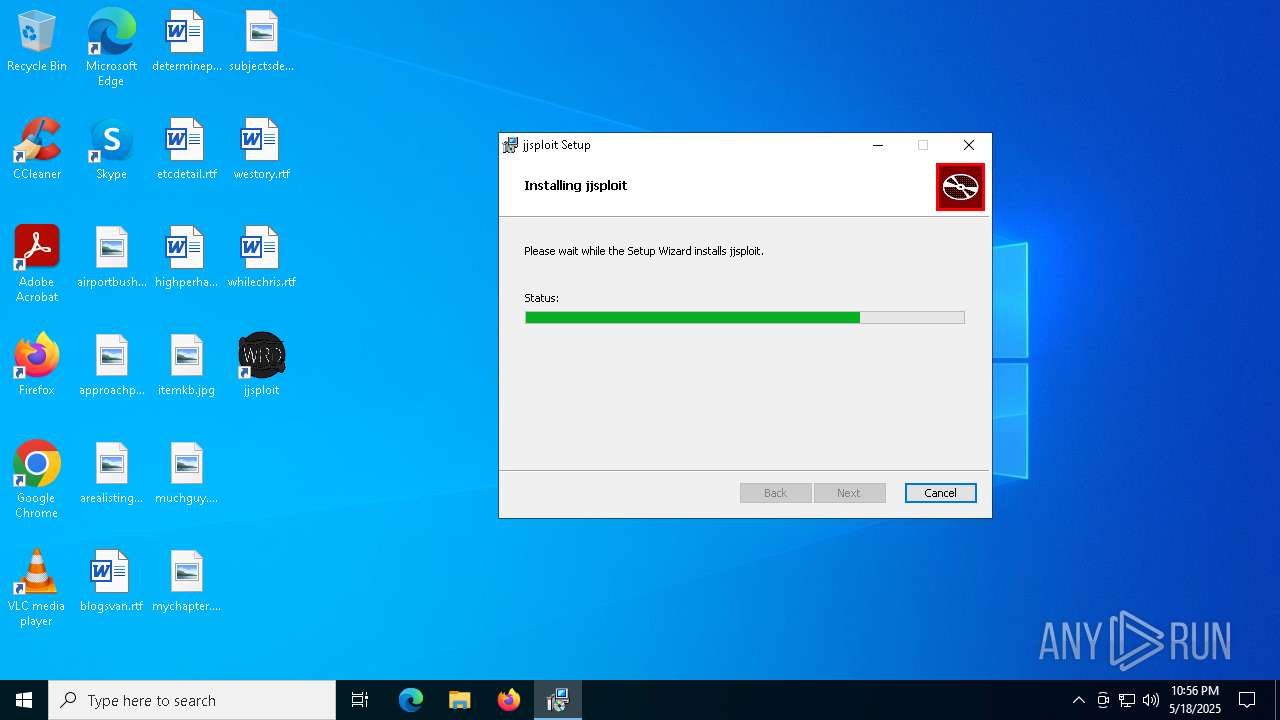
Task: Open jjsploit desktop shortcut
Action: [261, 366]
